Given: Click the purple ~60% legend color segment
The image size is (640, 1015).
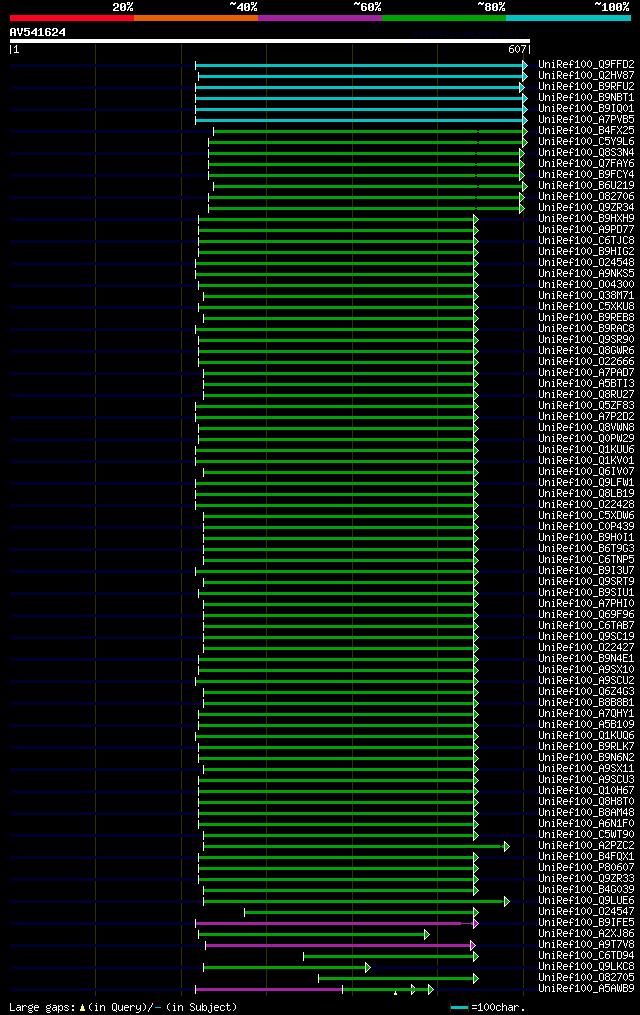Looking at the screenshot, I should pyautogui.click(x=320, y=18).
